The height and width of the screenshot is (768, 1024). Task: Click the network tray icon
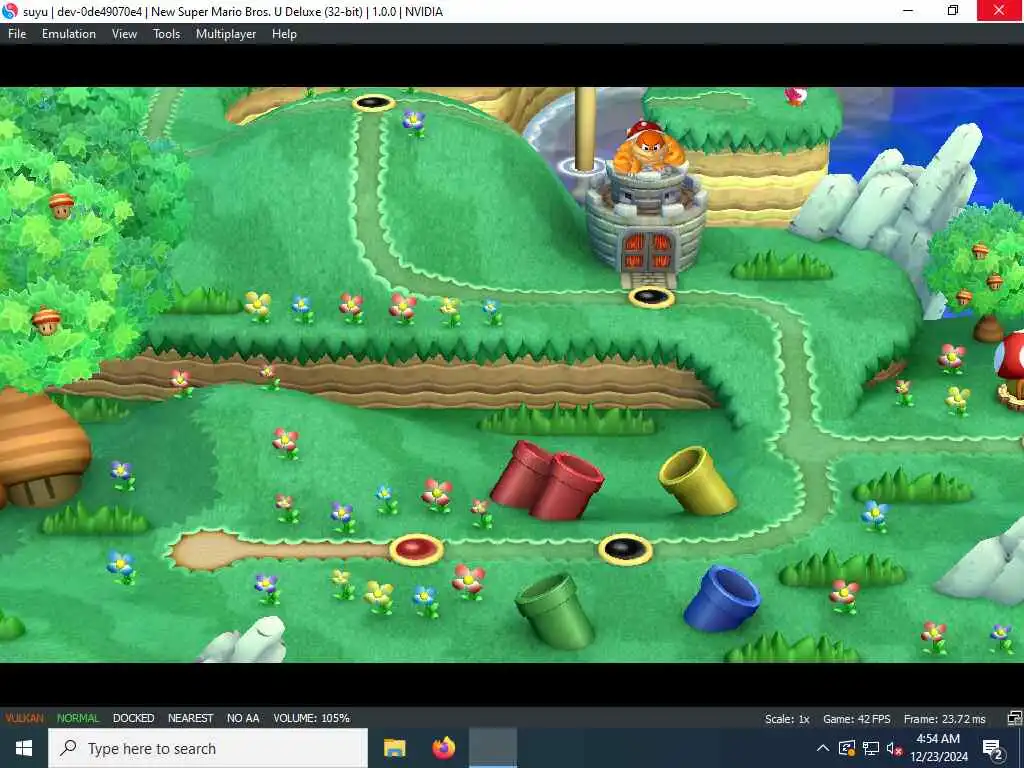coord(871,748)
